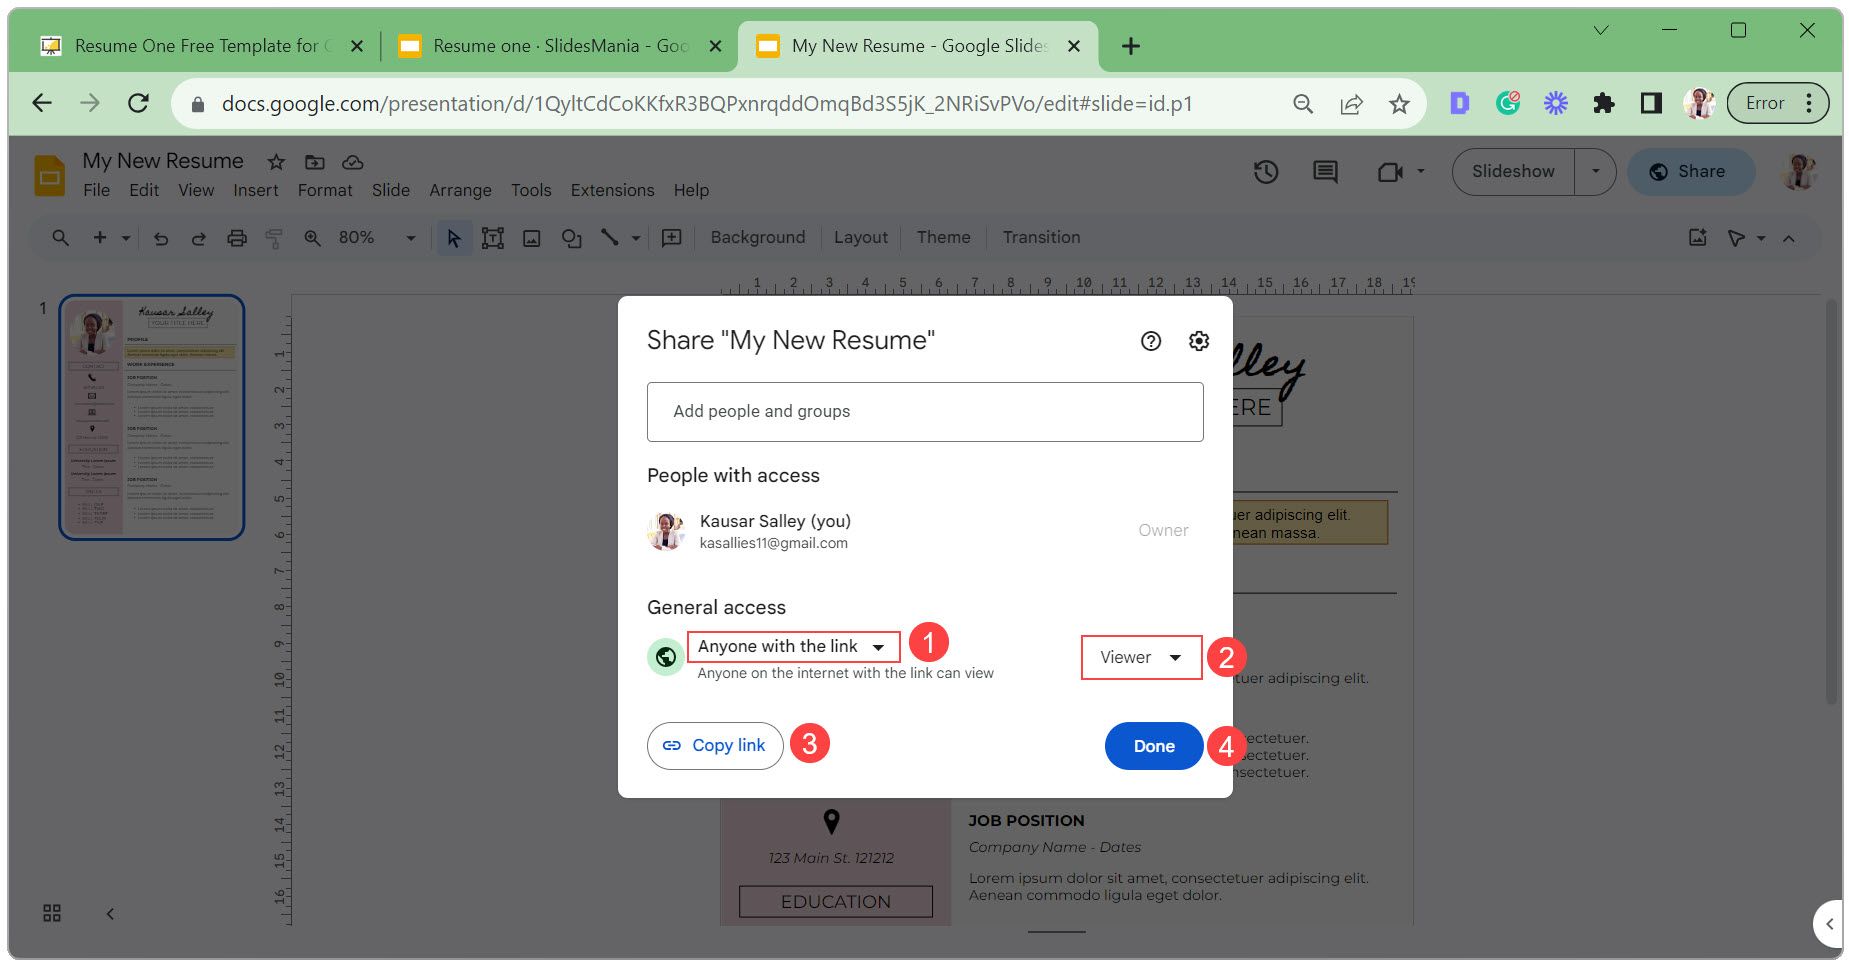
Task: Open the Insert menu
Action: point(255,190)
